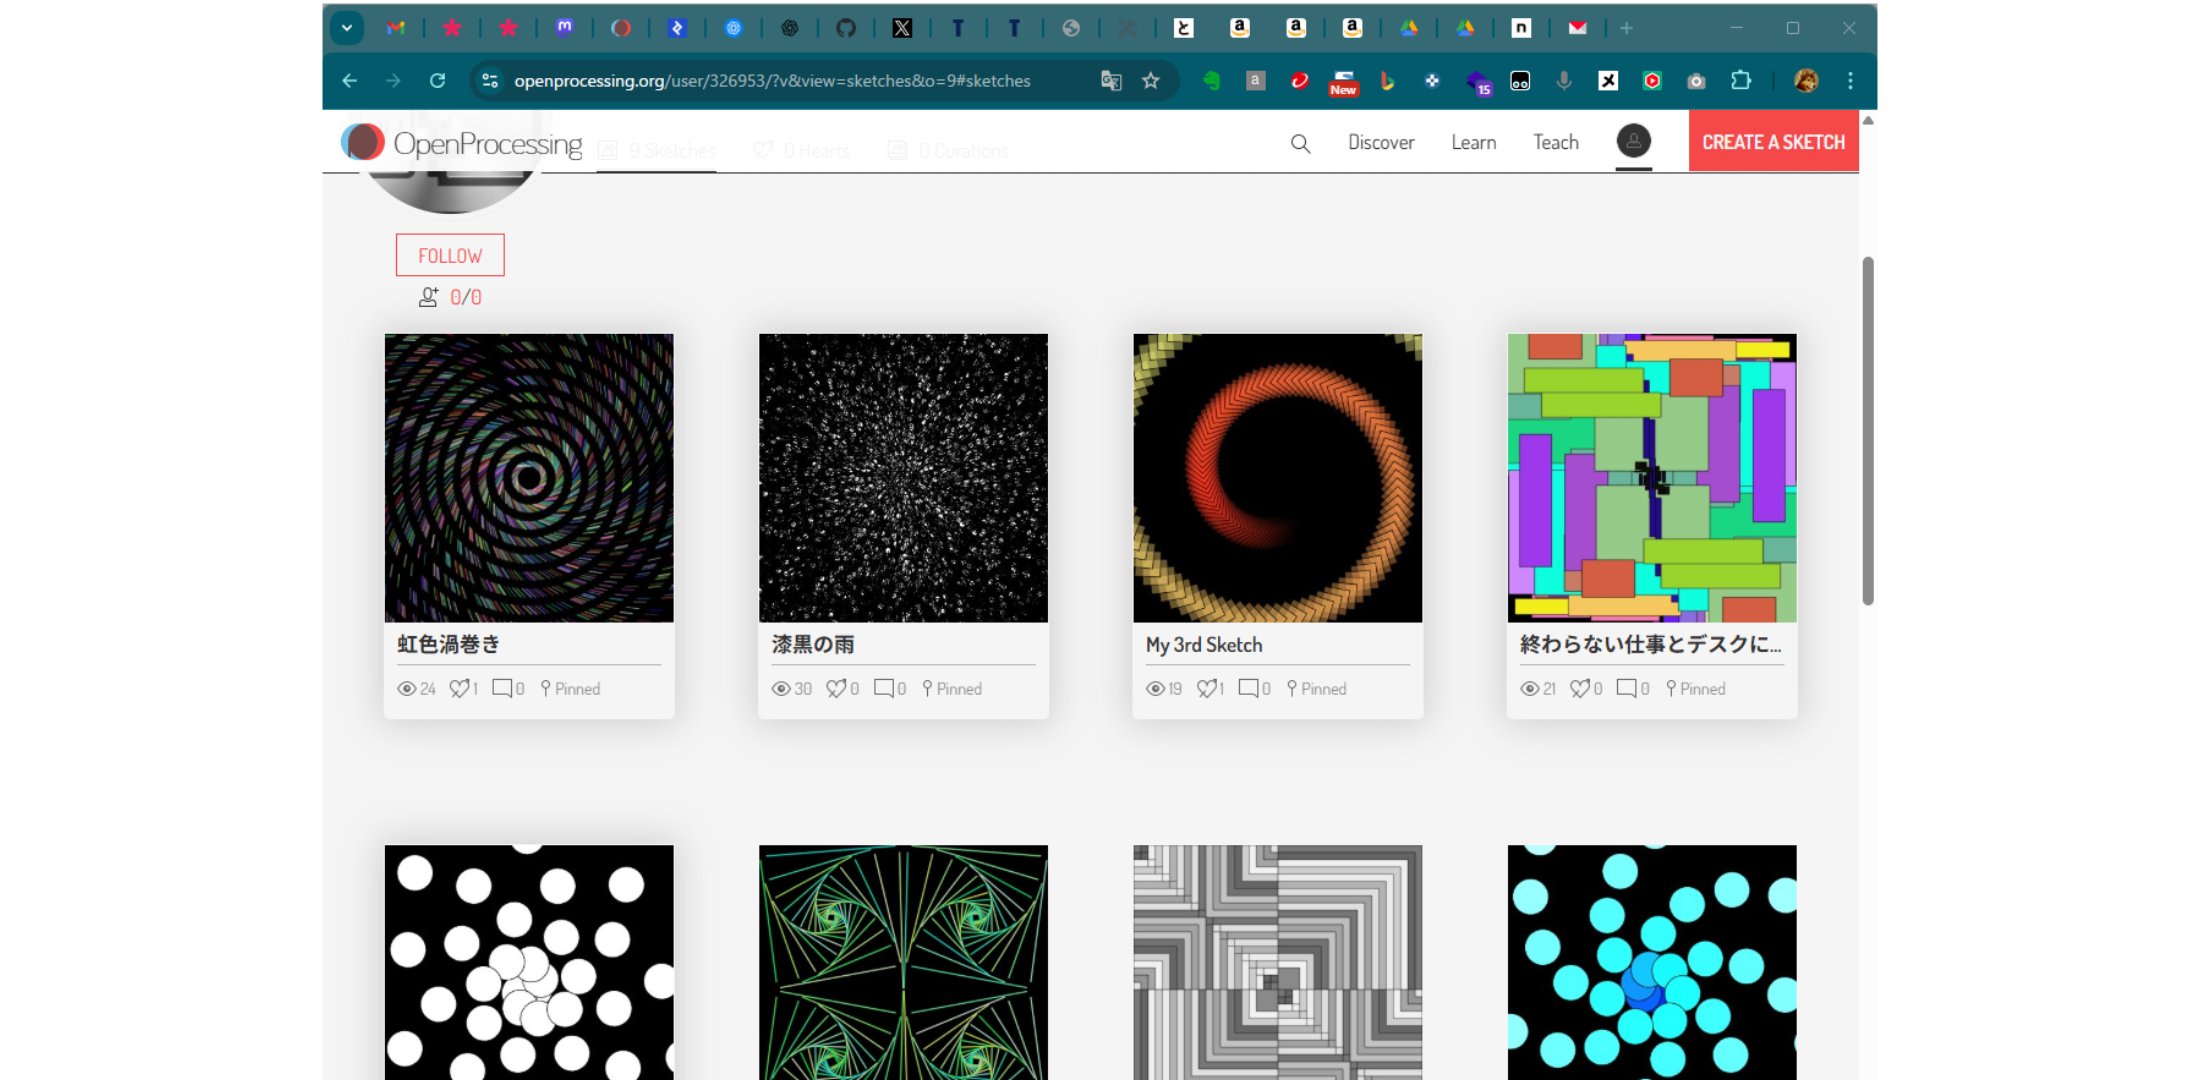2200x1080 pixels.
Task: Heart the My 3rd Sketch card
Action: tap(1207, 688)
